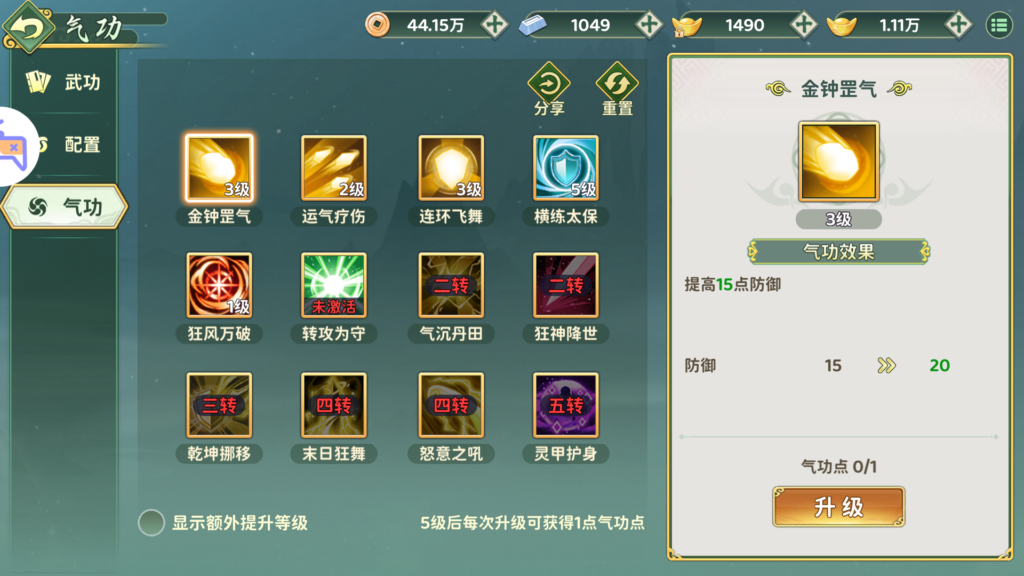Open the top-right list menu
Image resolution: width=1024 pixels, height=576 pixels.
[x=999, y=25]
